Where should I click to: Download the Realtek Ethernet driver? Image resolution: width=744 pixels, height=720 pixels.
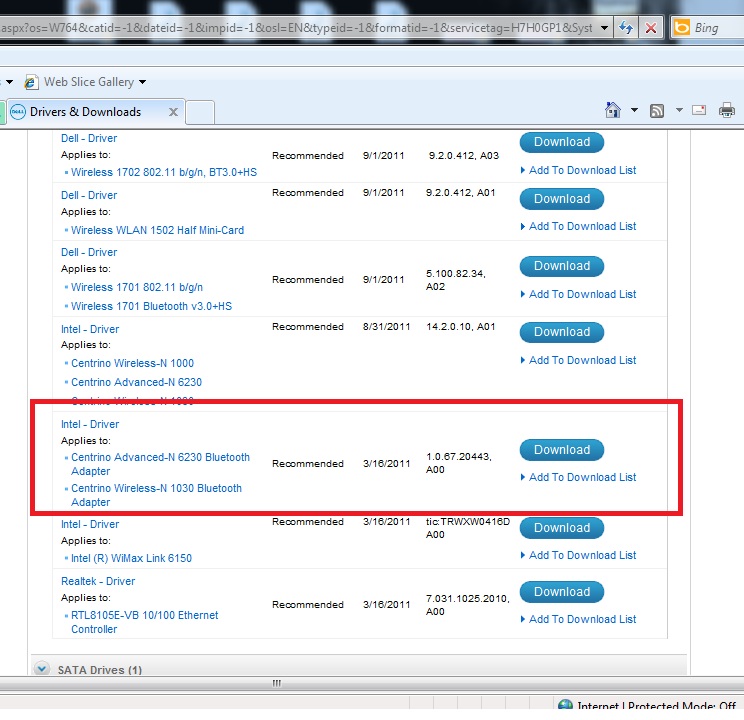(x=562, y=592)
